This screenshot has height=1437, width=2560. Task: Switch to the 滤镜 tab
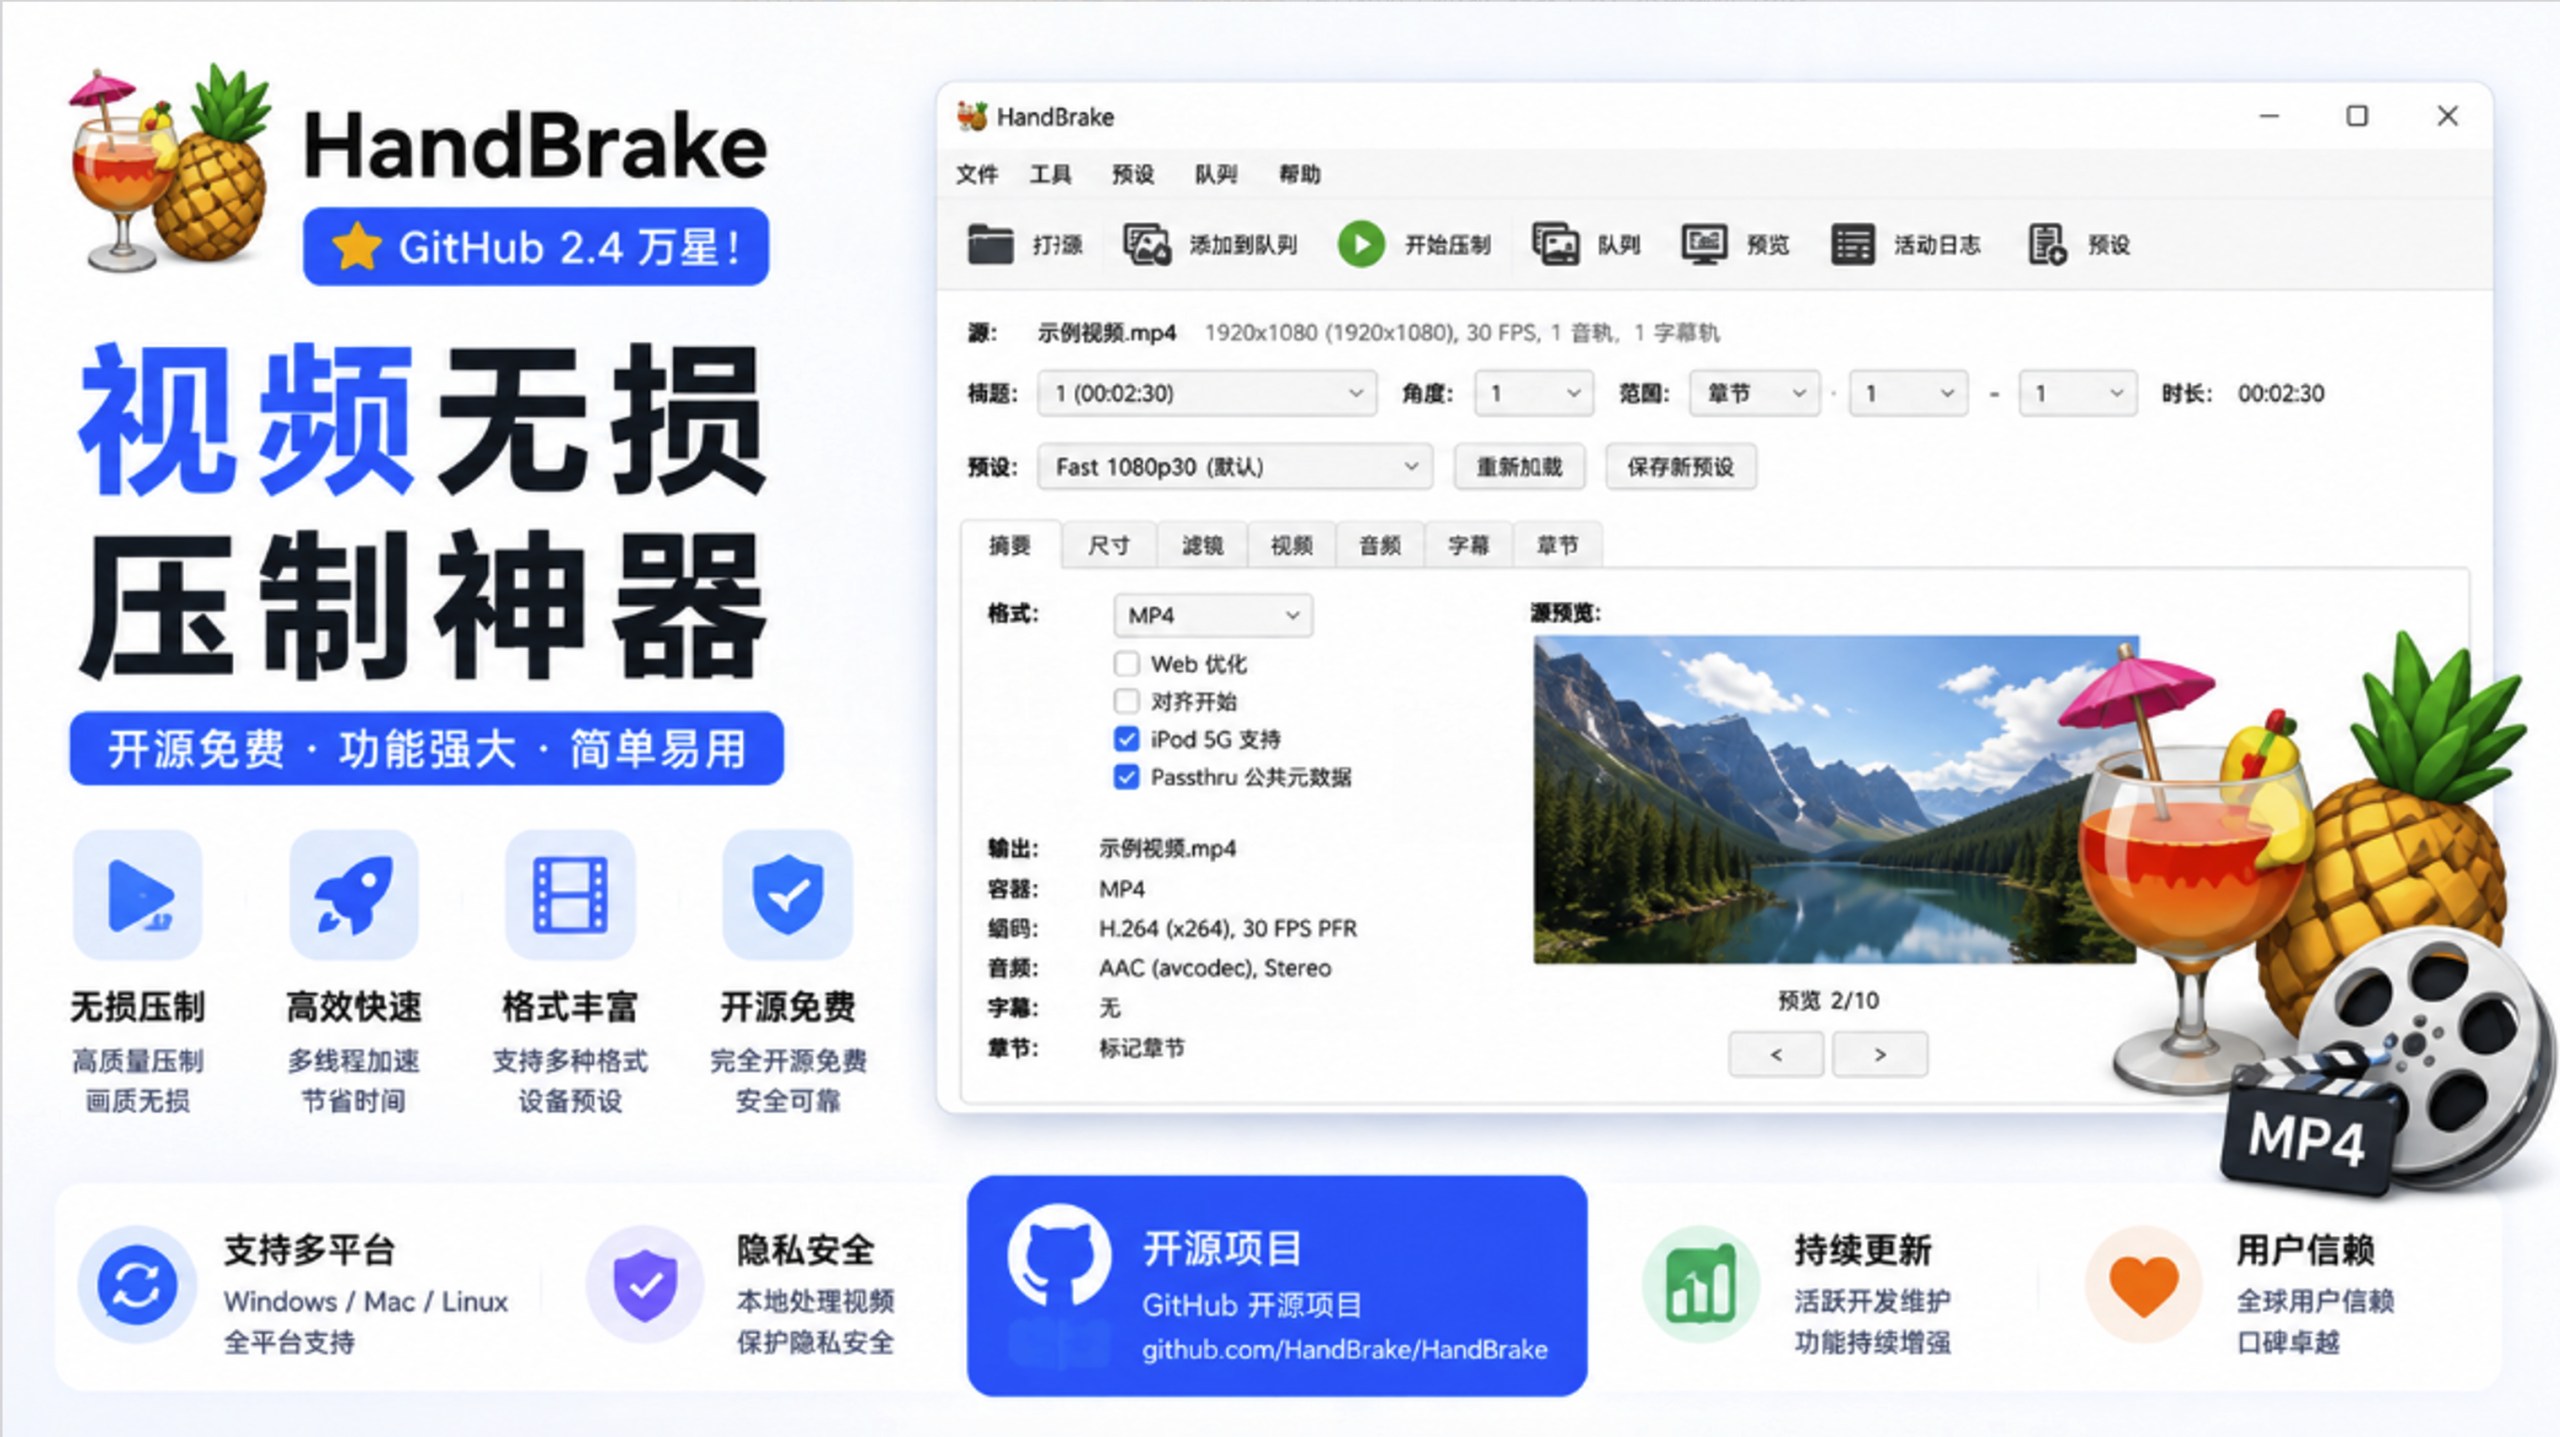point(1202,545)
